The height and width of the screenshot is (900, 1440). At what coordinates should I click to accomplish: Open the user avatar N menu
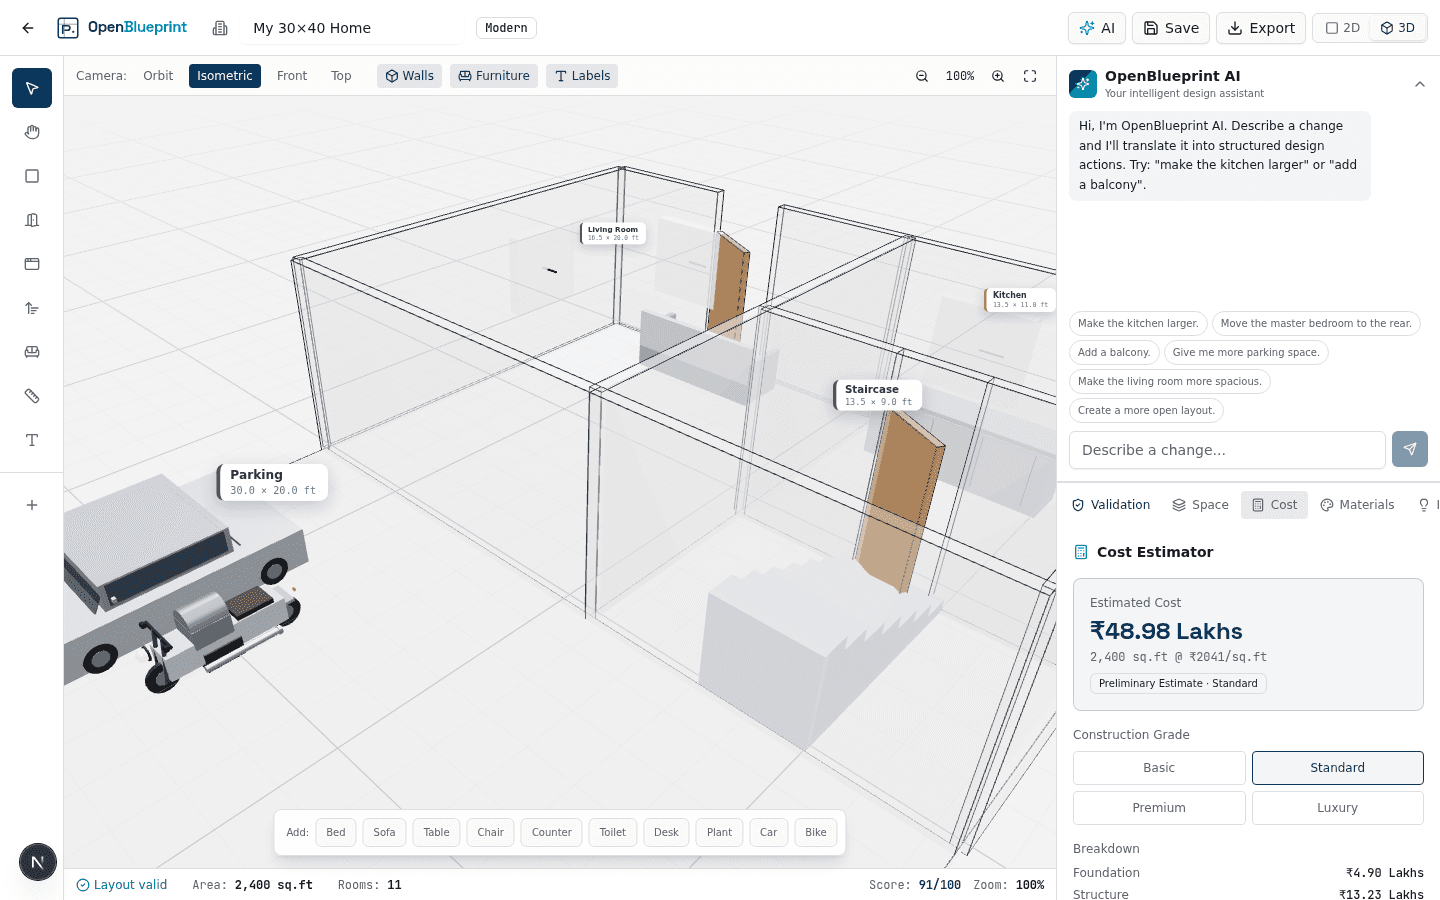click(x=38, y=862)
